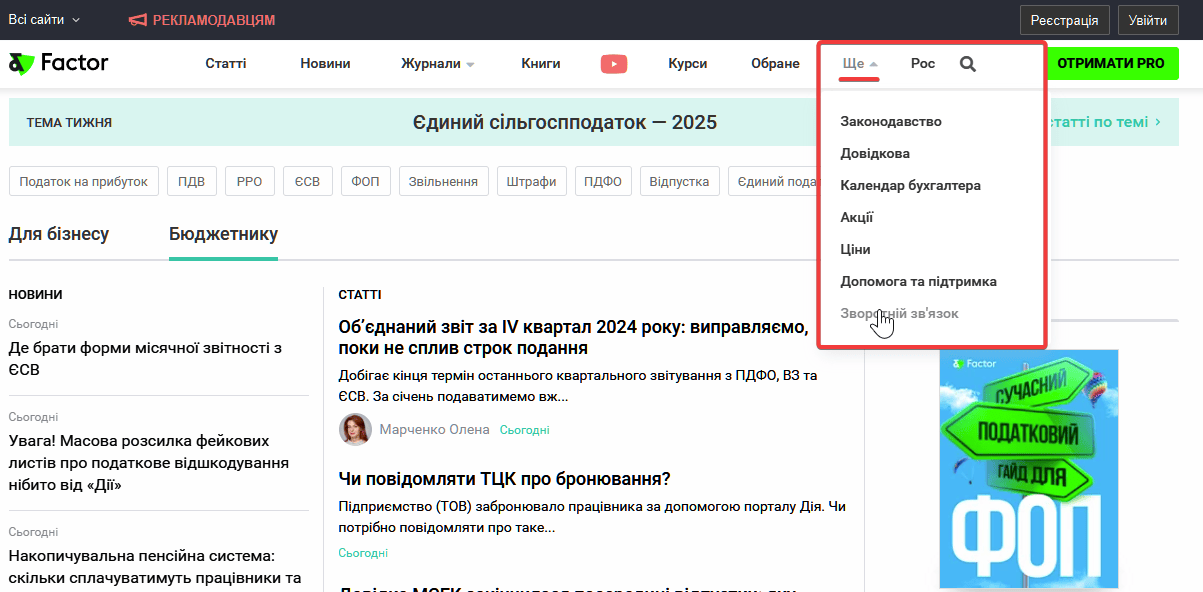
Task: Open search with the magnifier icon
Action: coord(967,64)
